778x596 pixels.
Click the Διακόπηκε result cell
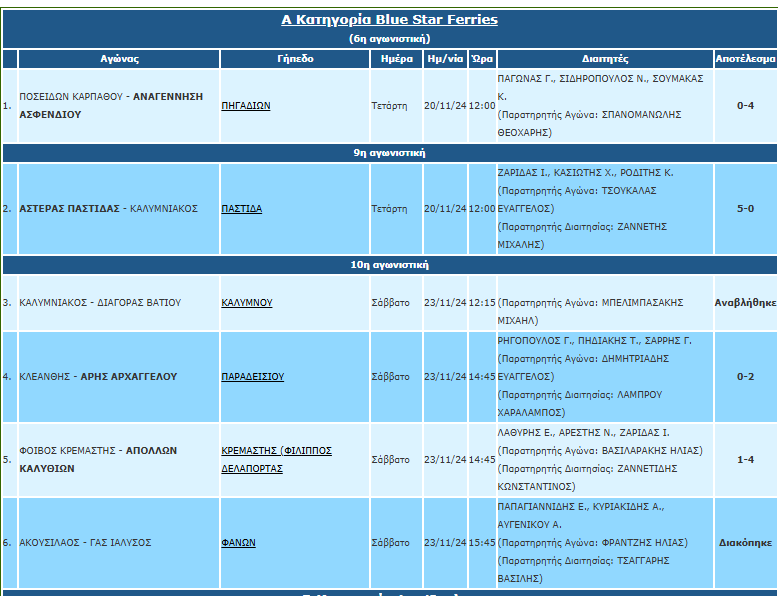[745, 543]
